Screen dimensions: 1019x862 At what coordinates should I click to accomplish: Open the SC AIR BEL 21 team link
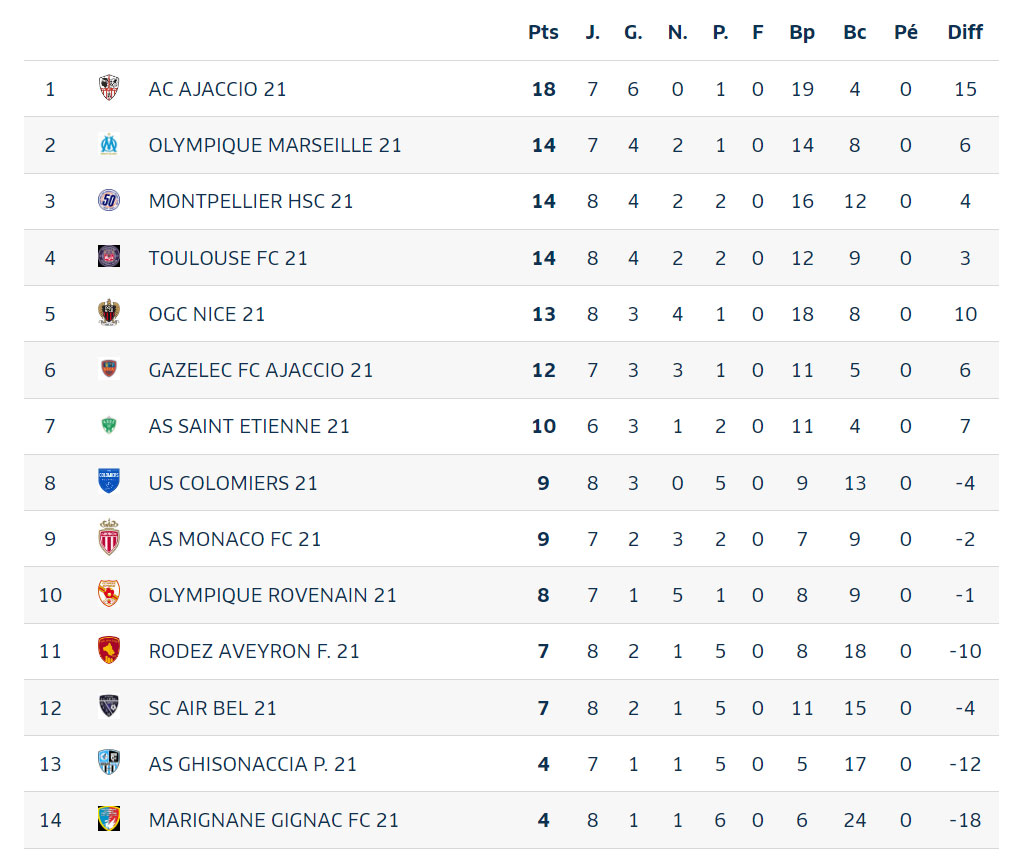point(213,707)
